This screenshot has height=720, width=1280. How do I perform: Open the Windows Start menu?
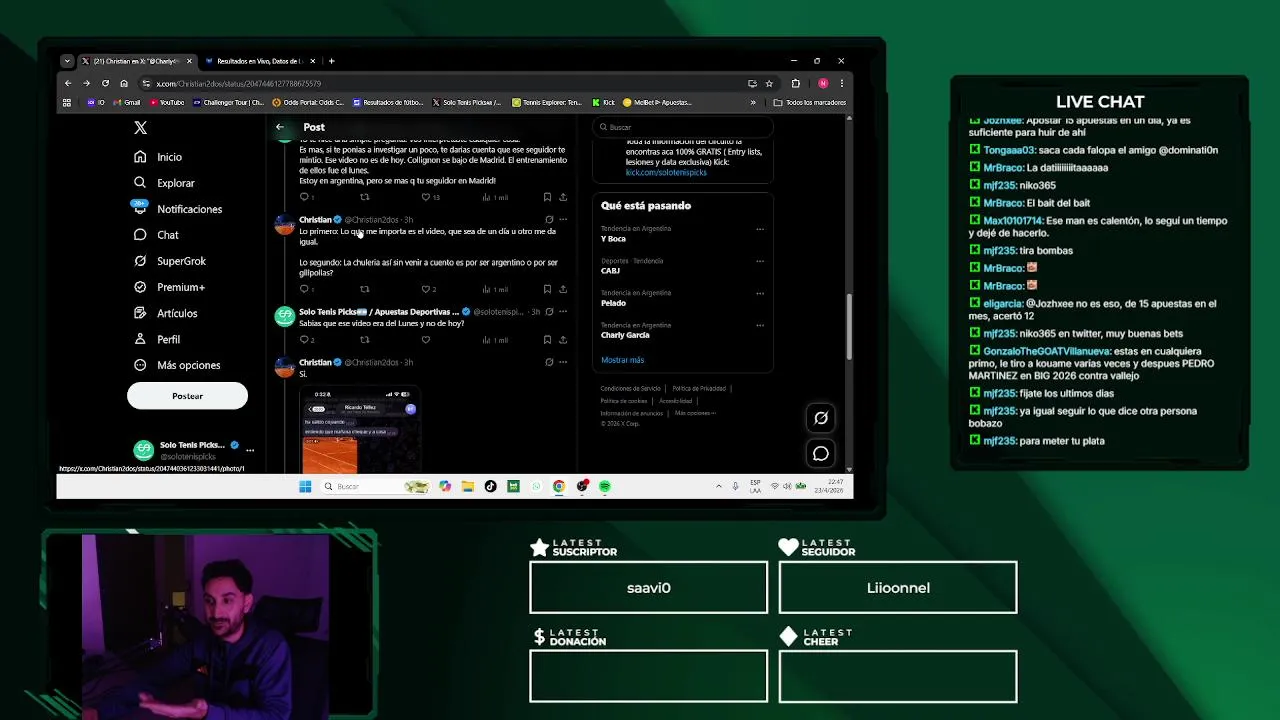coord(305,487)
